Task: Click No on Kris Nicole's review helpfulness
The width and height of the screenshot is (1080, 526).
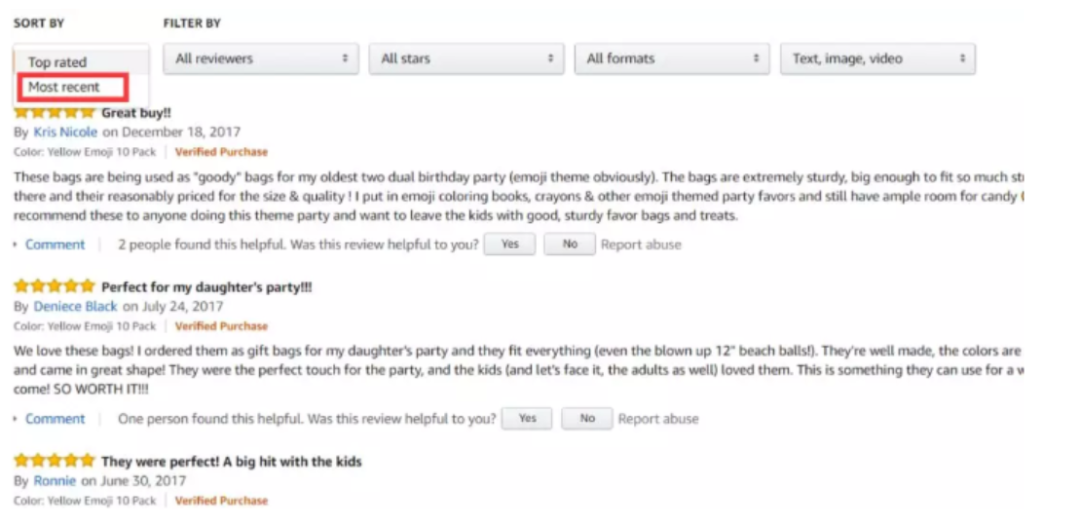Action: (x=570, y=244)
